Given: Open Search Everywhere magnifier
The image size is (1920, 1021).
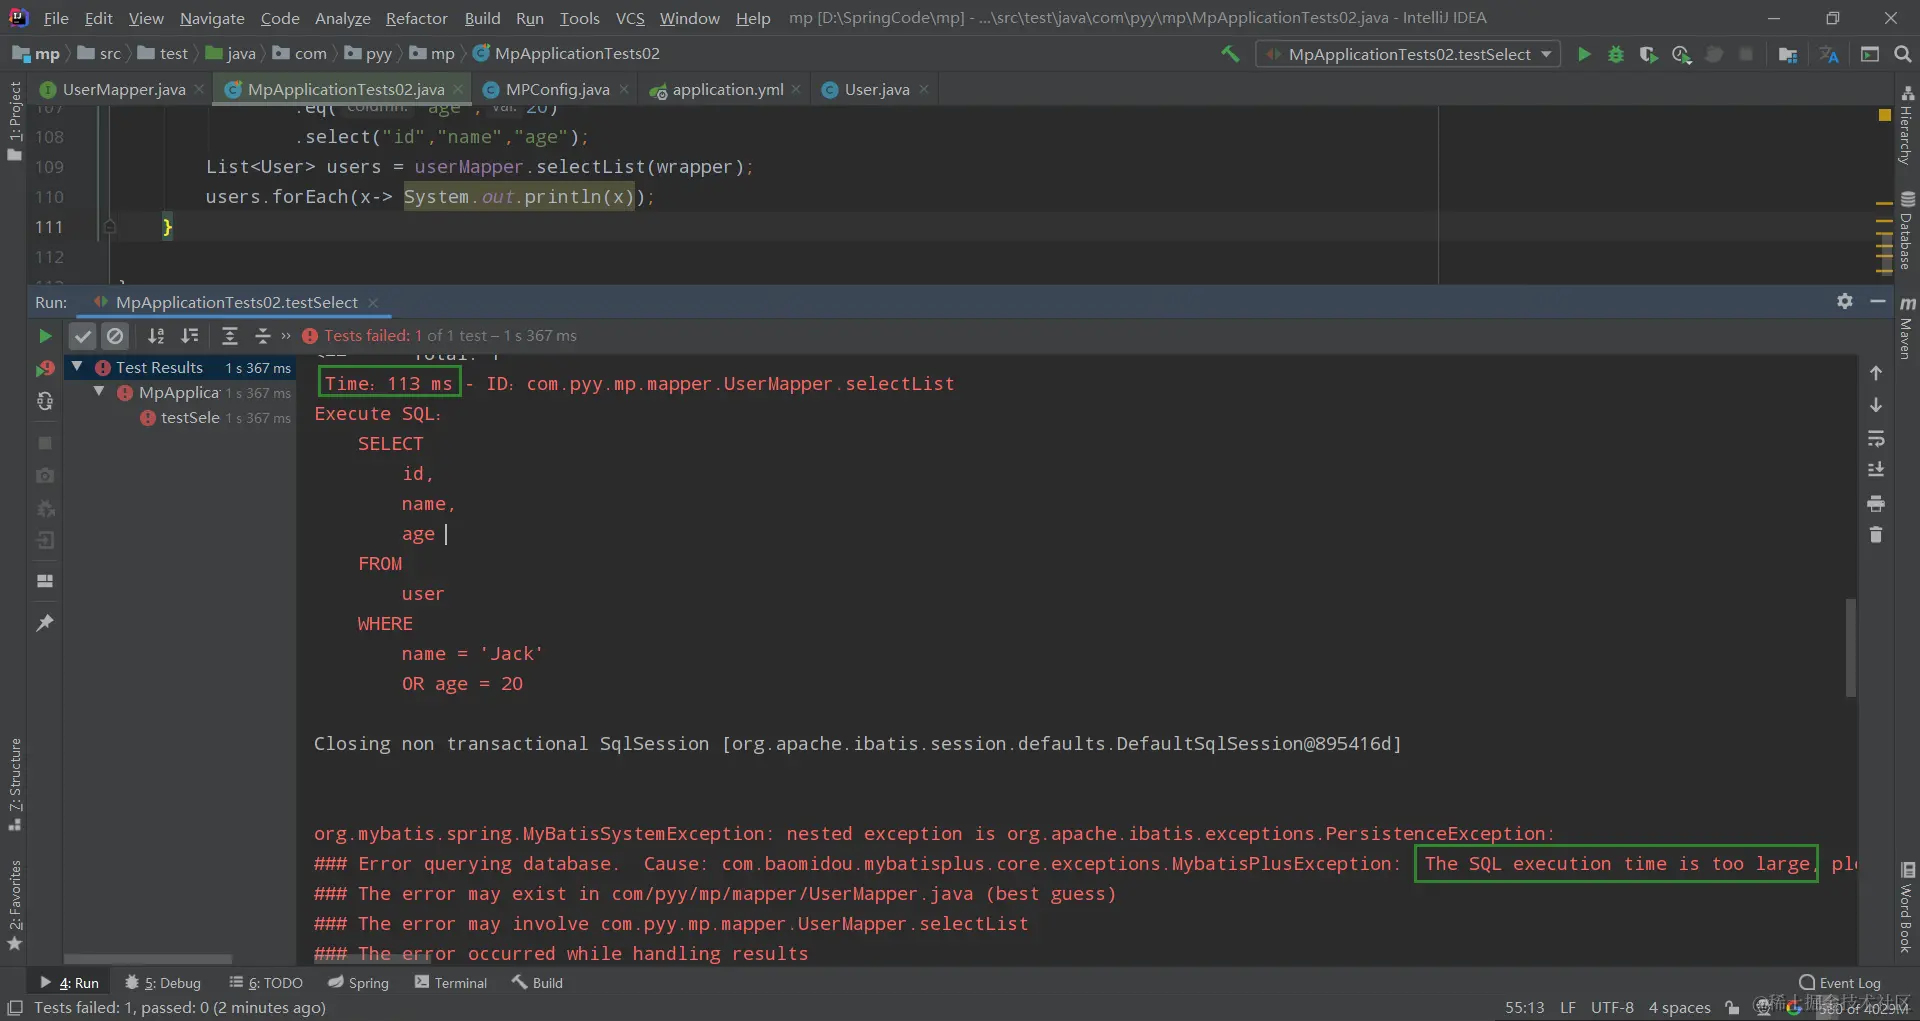Looking at the screenshot, I should coord(1903,54).
